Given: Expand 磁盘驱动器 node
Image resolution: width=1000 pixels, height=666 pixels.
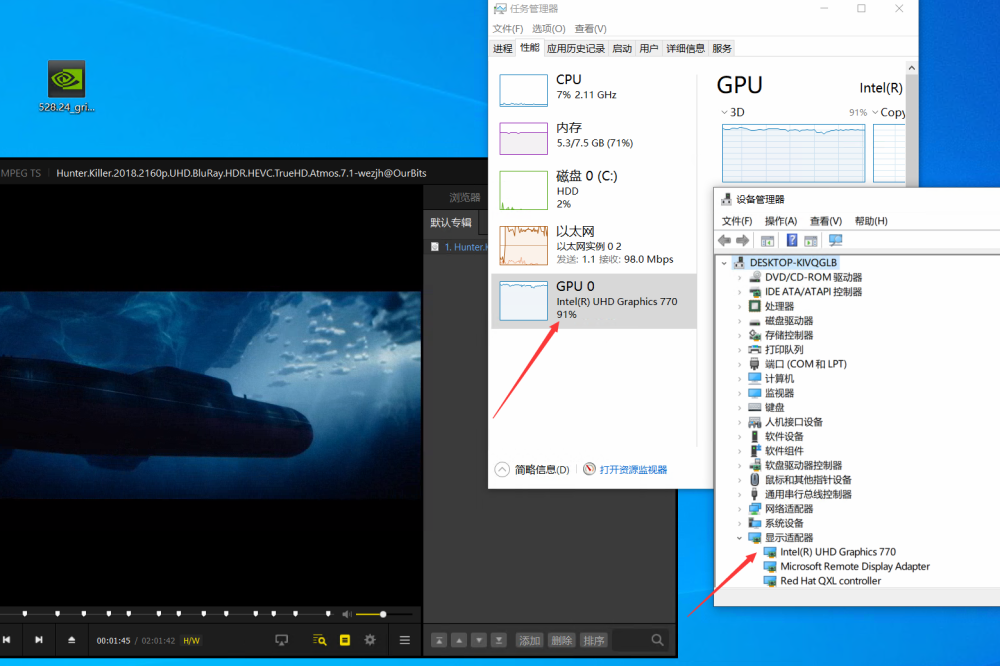Looking at the screenshot, I should coord(739,321).
